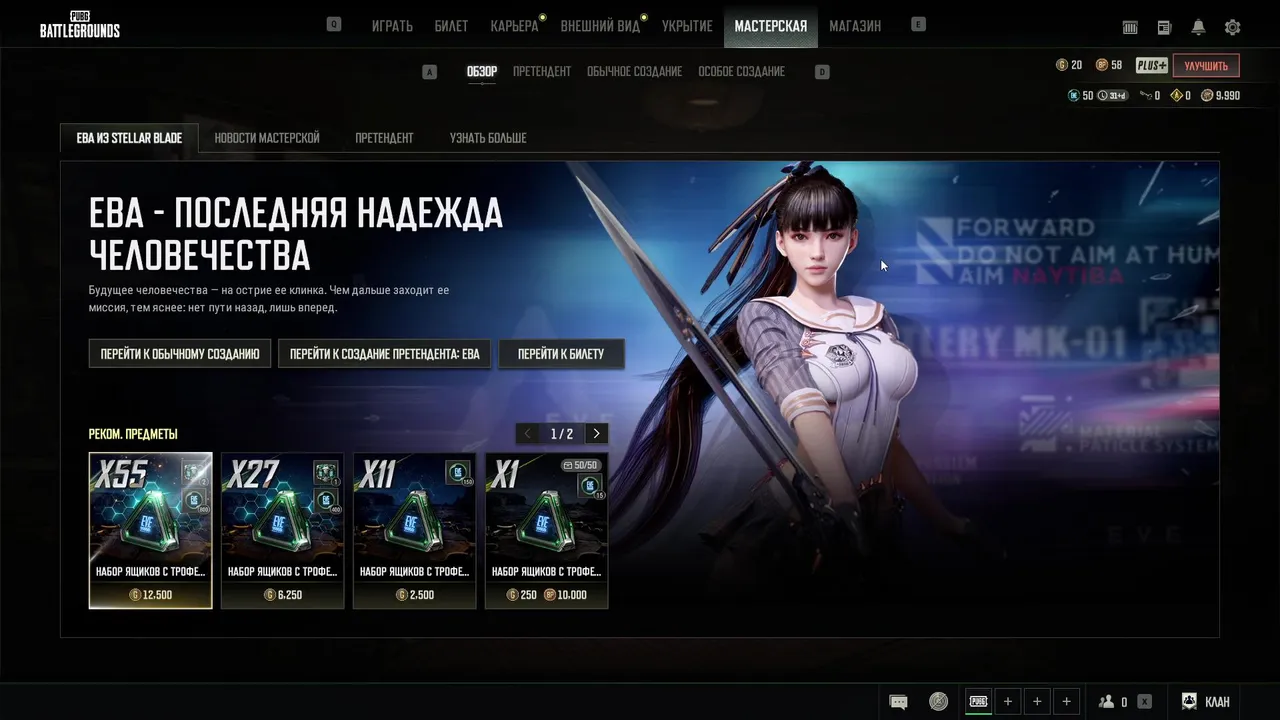Open the chat bubble icon

898,702
